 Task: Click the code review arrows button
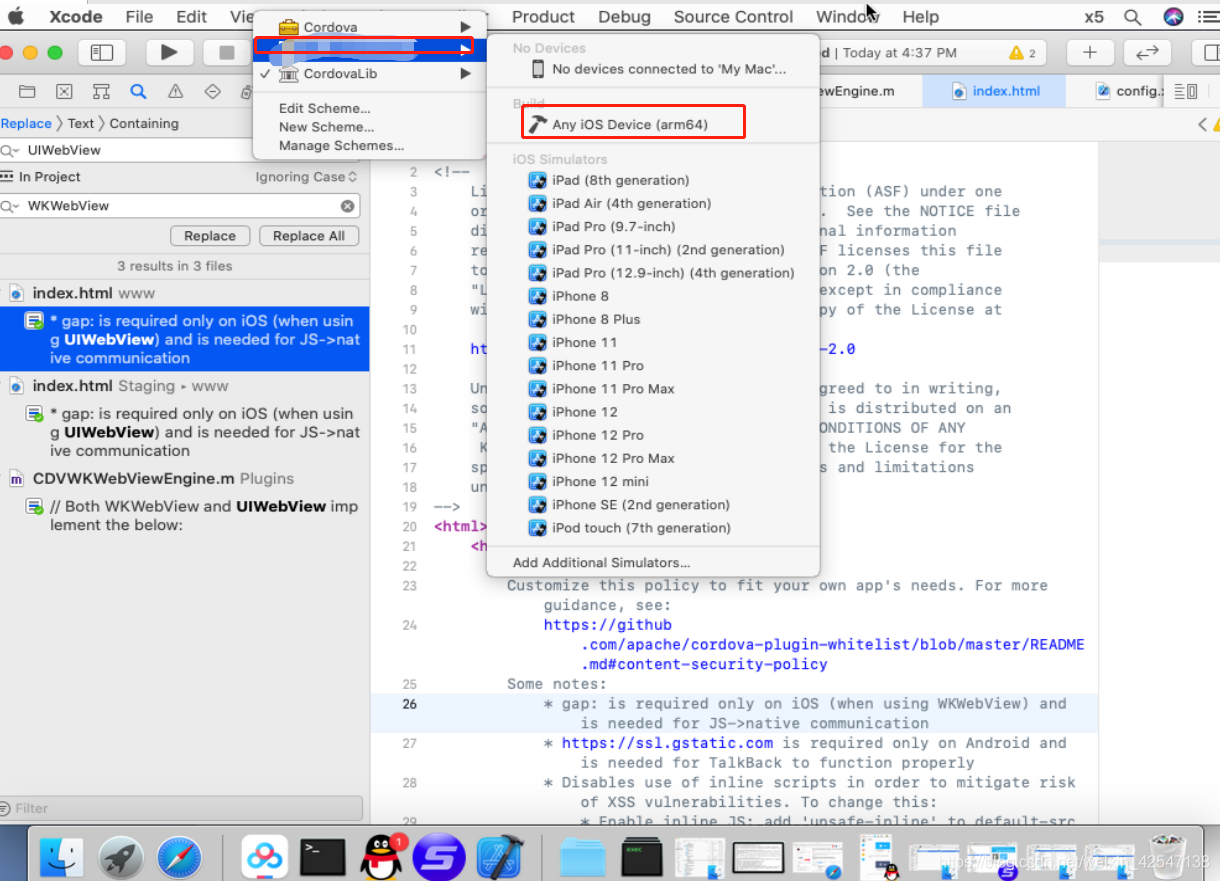(x=1148, y=53)
